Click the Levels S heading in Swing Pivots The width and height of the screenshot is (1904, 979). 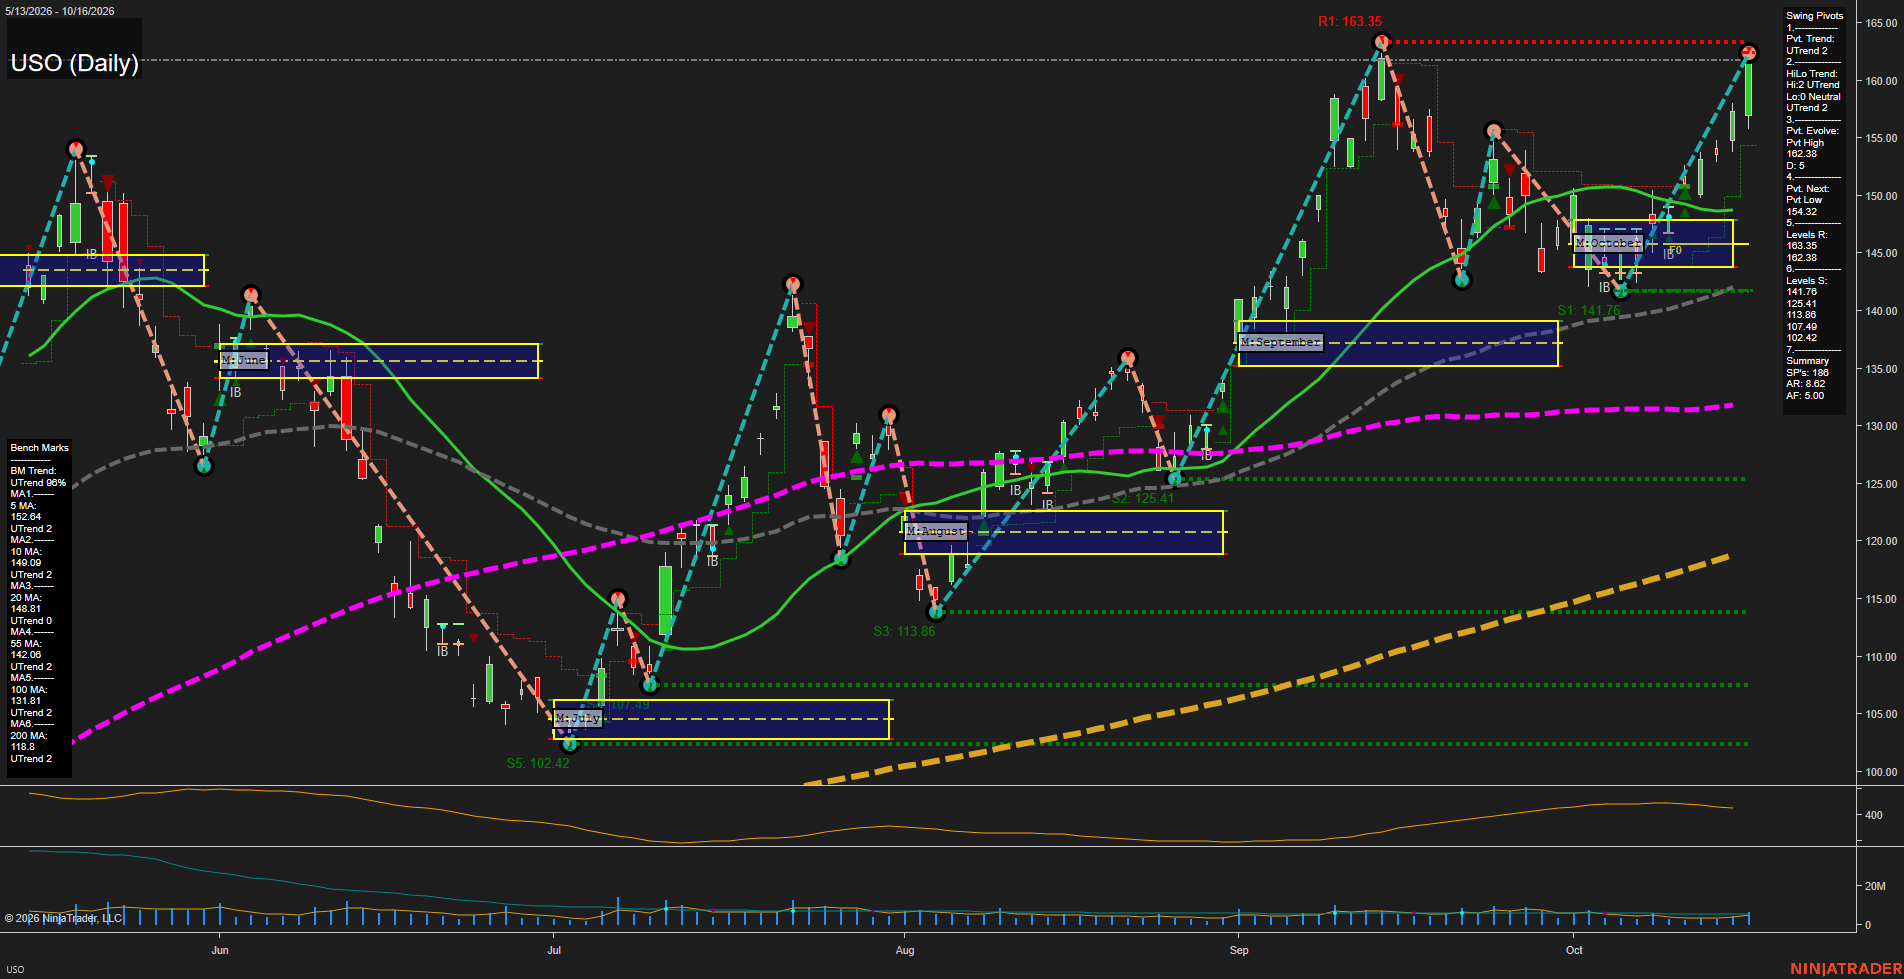pyautogui.click(x=1806, y=281)
